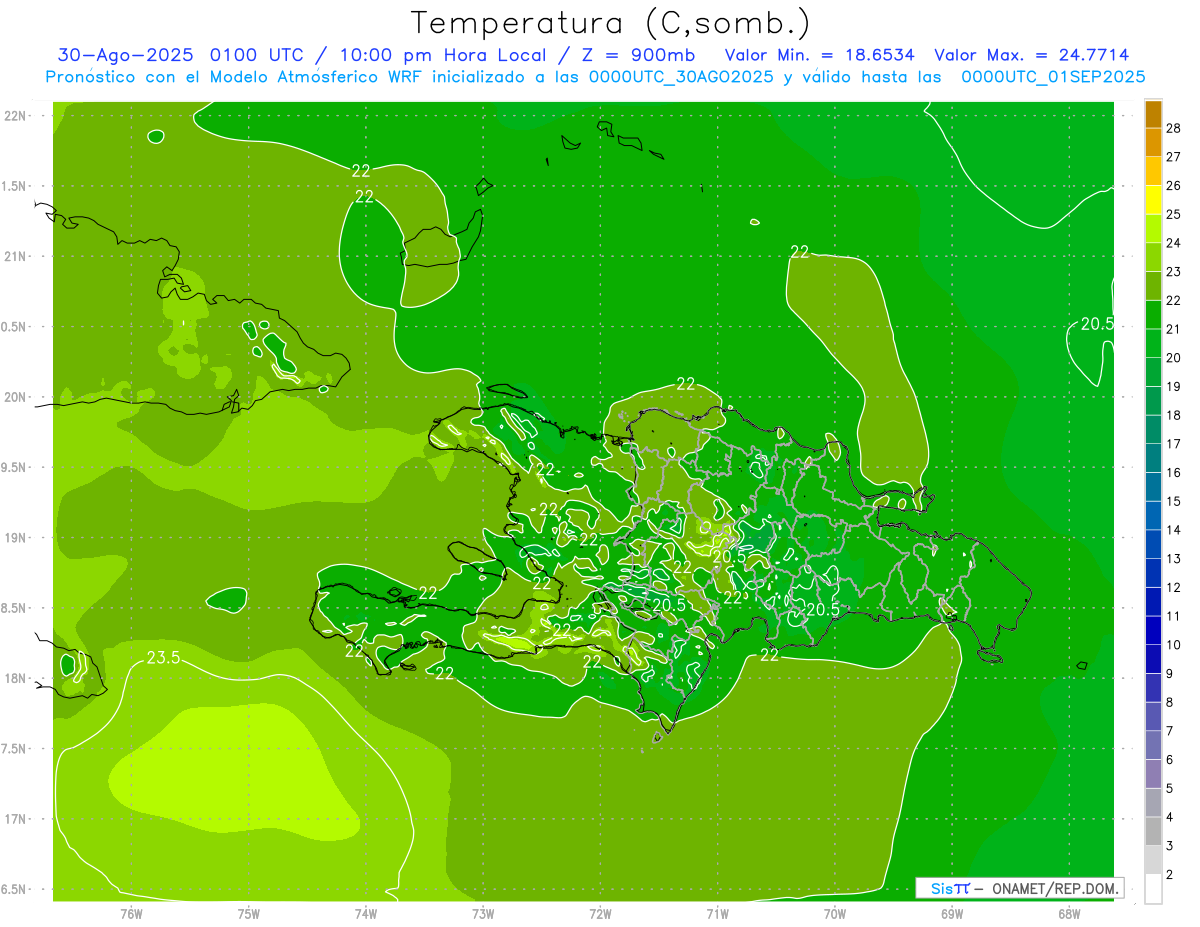
Task: Click the 'Z = 900mb' level label
Action: click(637, 55)
